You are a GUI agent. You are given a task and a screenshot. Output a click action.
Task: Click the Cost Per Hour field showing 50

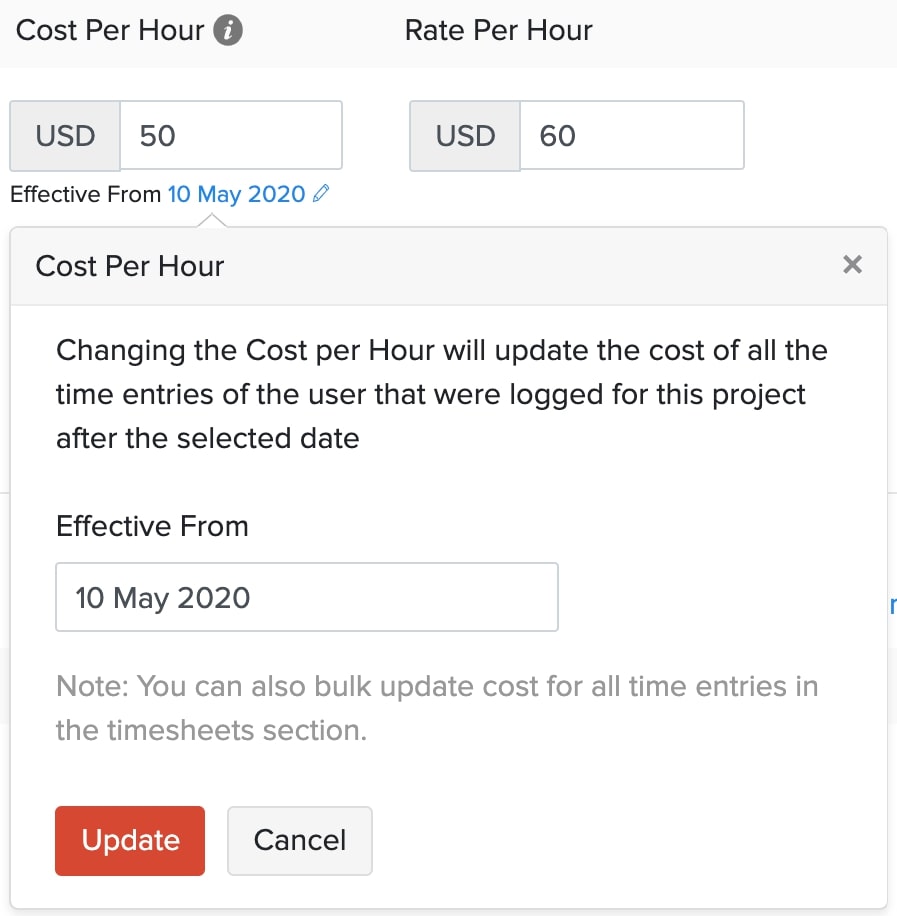tap(231, 135)
